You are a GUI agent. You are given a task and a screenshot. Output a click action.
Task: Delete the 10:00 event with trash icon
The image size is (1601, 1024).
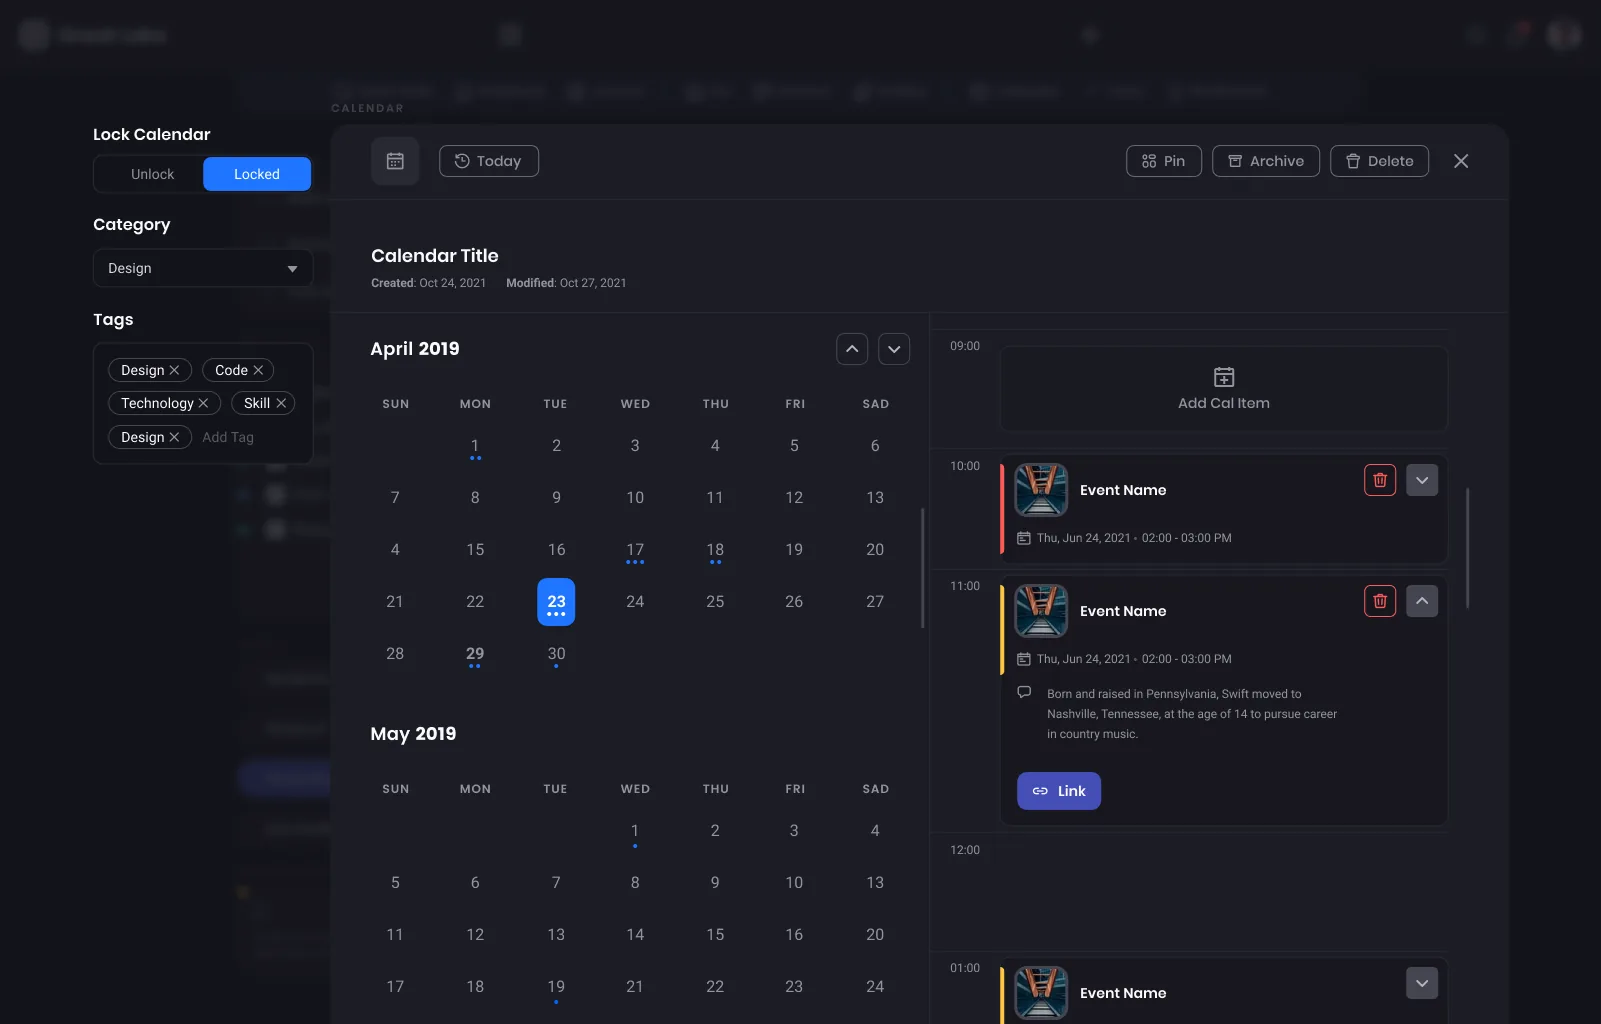point(1380,480)
